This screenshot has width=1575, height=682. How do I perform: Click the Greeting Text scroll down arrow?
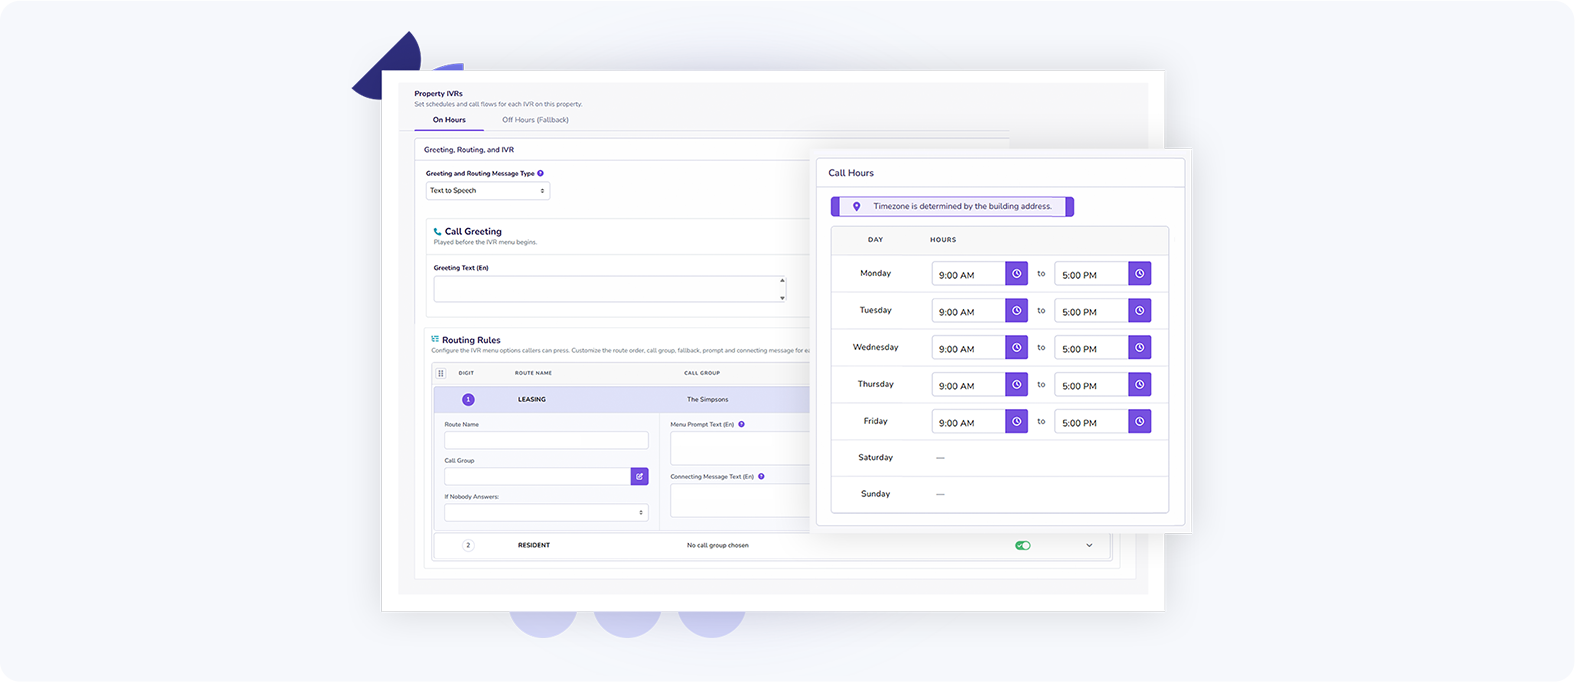click(782, 297)
